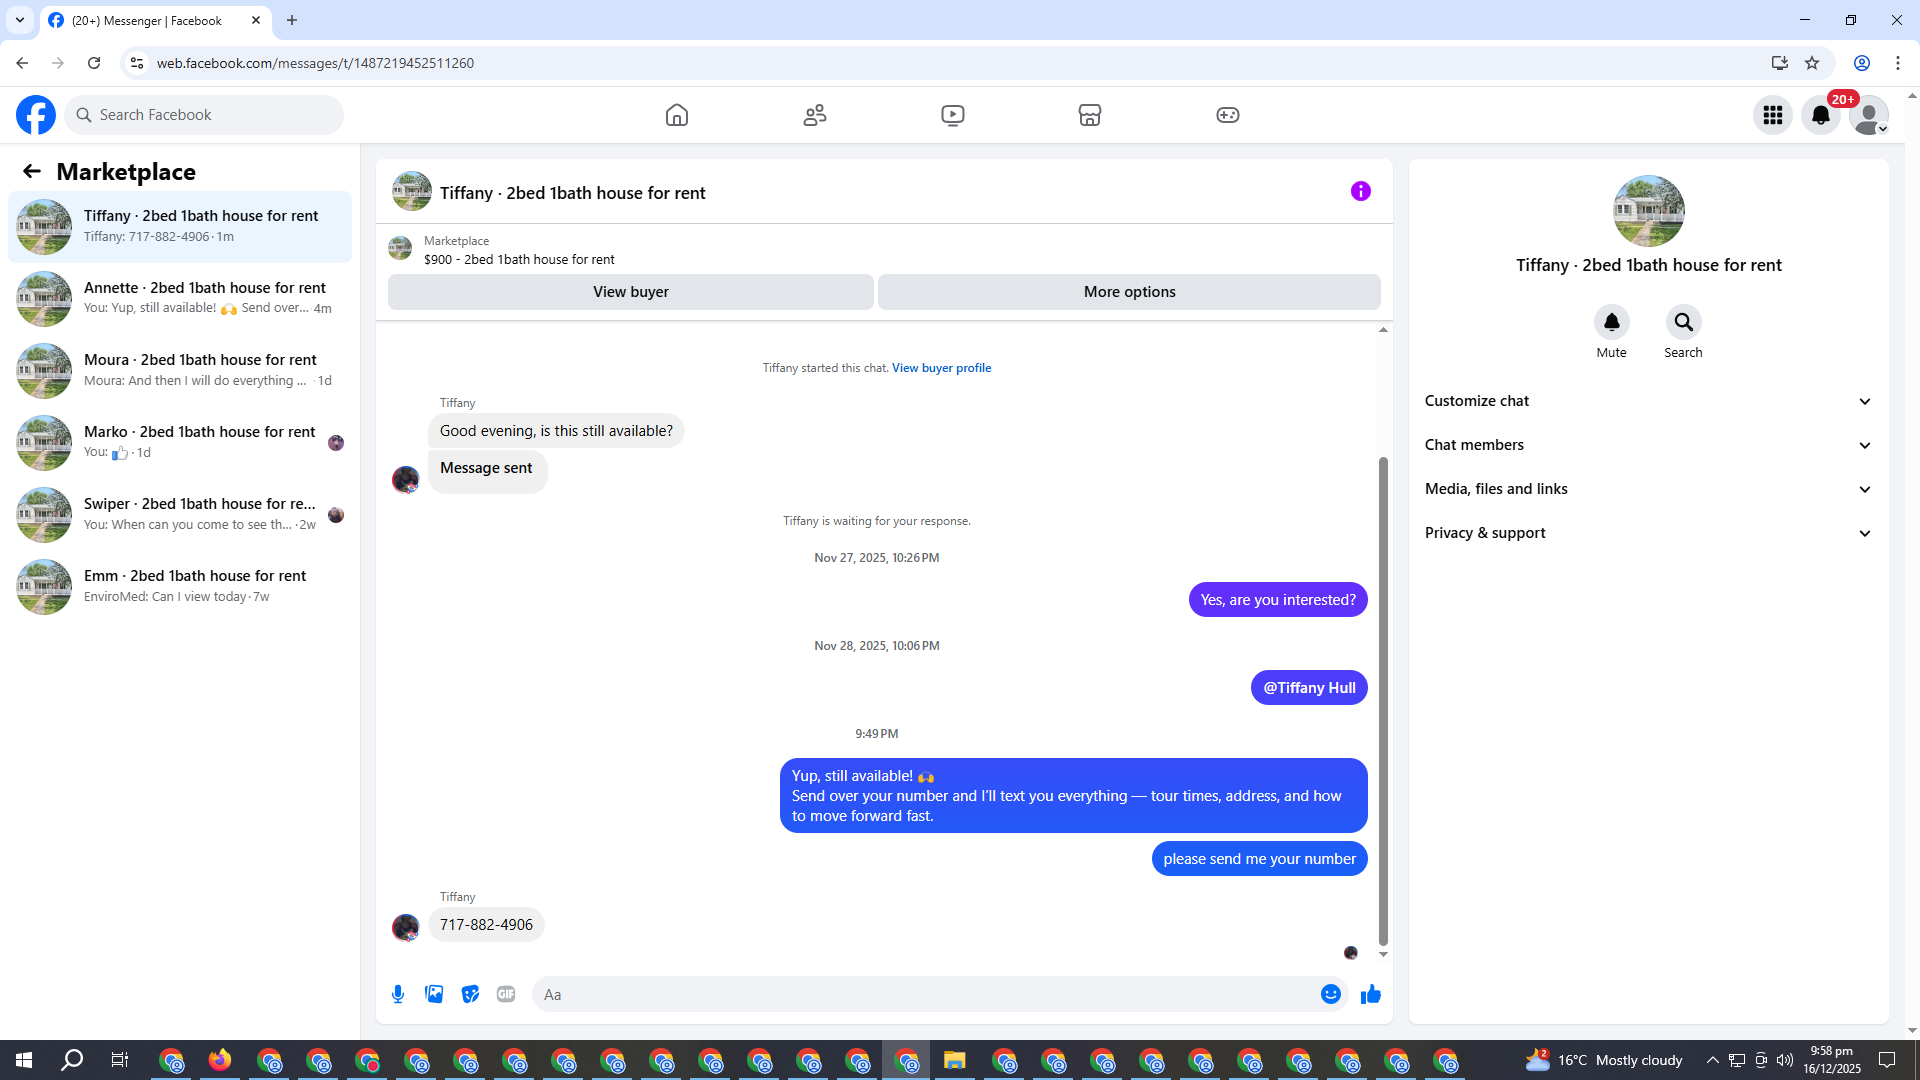Send a thumbs-up like
This screenshot has width=1920, height=1080.
click(x=1371, y=994)
